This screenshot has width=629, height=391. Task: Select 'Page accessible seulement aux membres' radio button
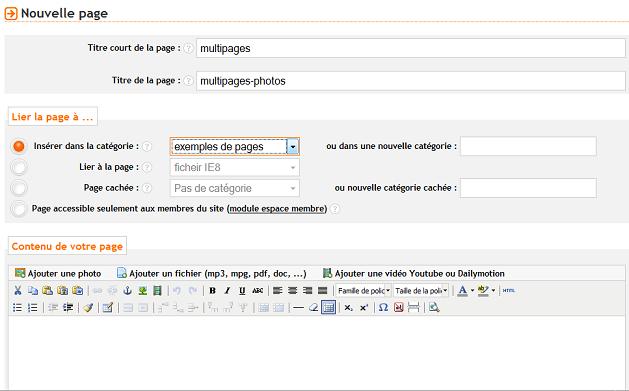pyautogui.click(x=19, y=209)
